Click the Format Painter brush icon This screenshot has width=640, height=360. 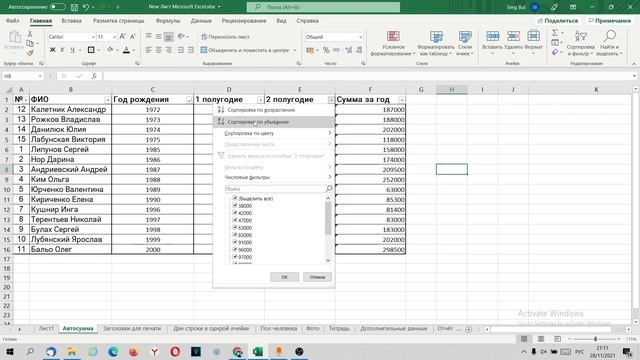(x=30, y=52)
